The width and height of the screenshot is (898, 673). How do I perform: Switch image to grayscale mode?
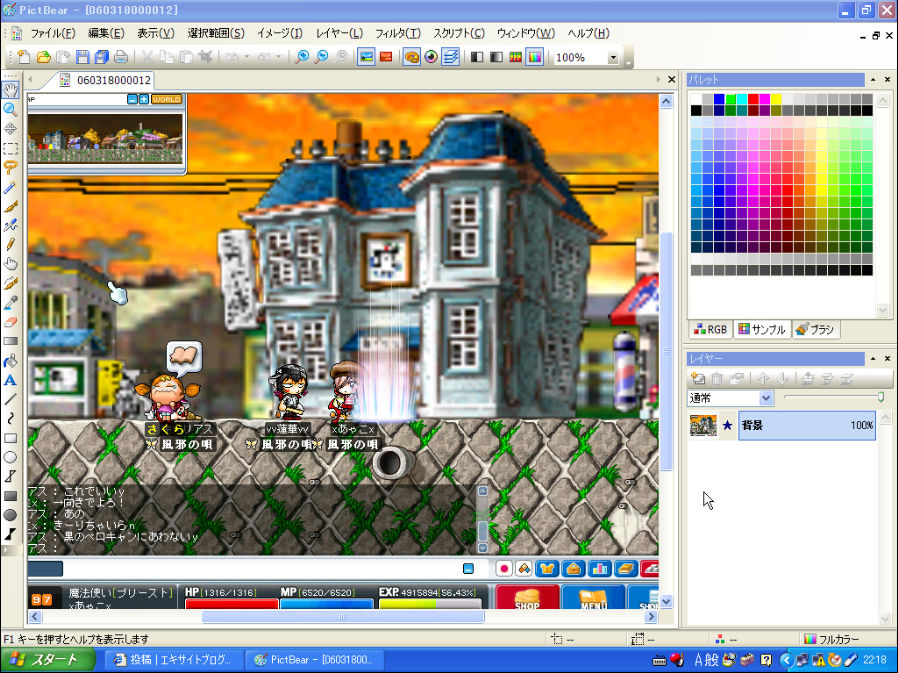[496, 57]
